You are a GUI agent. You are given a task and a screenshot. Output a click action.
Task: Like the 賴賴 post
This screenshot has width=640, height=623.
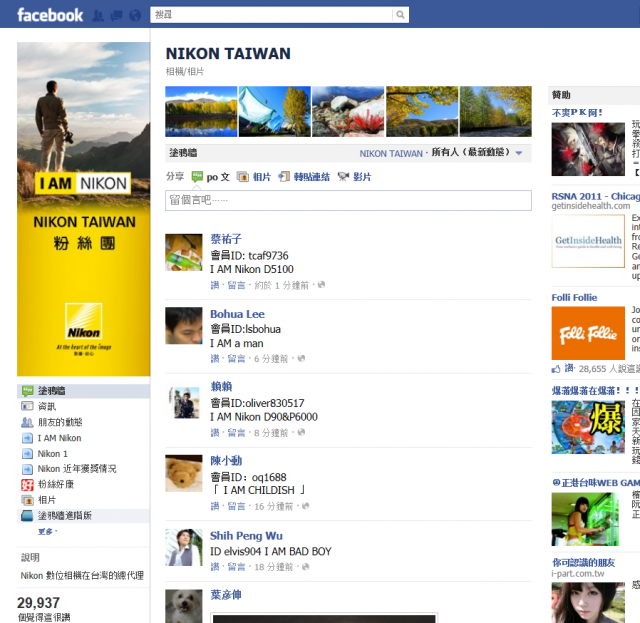point(215,432)
